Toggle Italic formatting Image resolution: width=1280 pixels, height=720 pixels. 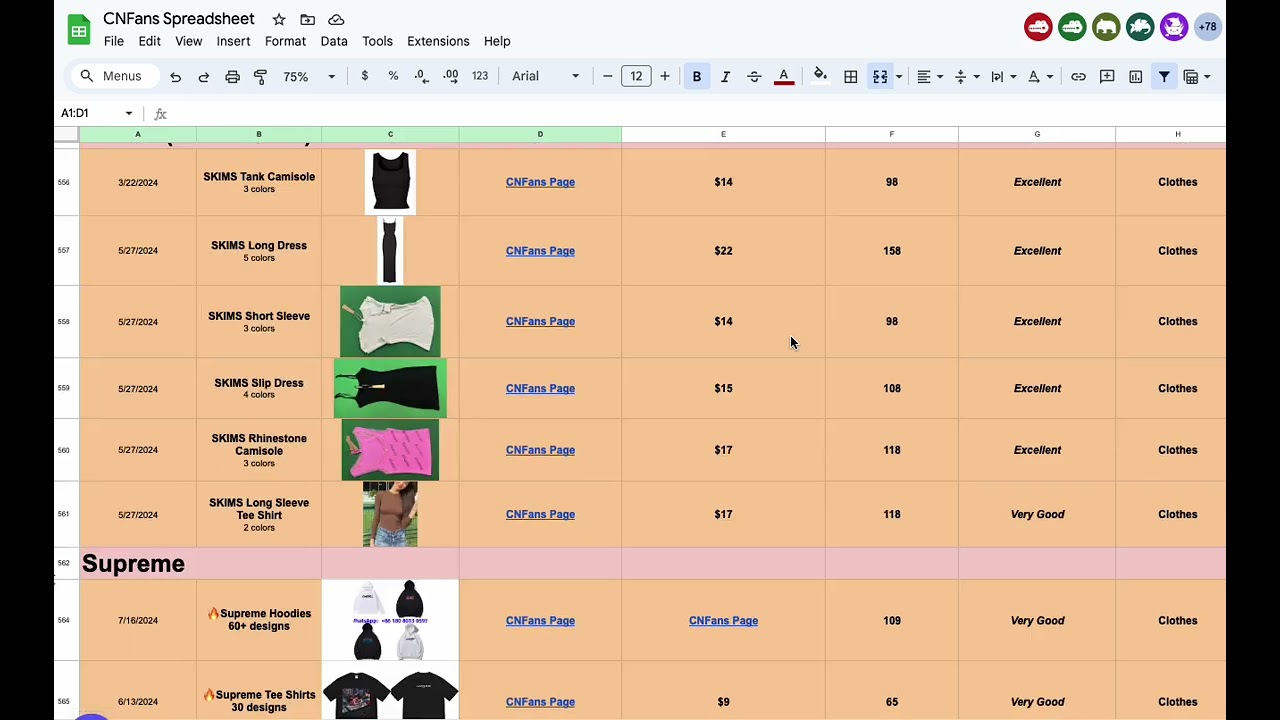click(x=726, y=77)
